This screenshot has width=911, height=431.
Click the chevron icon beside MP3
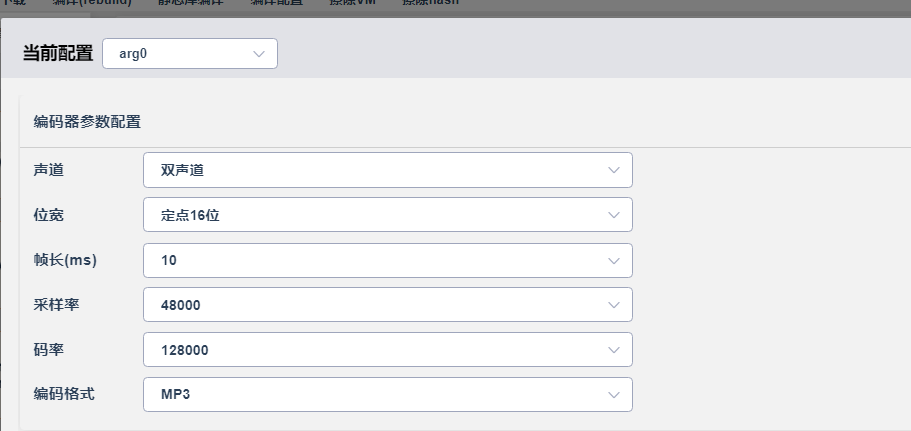pos(614,395)
